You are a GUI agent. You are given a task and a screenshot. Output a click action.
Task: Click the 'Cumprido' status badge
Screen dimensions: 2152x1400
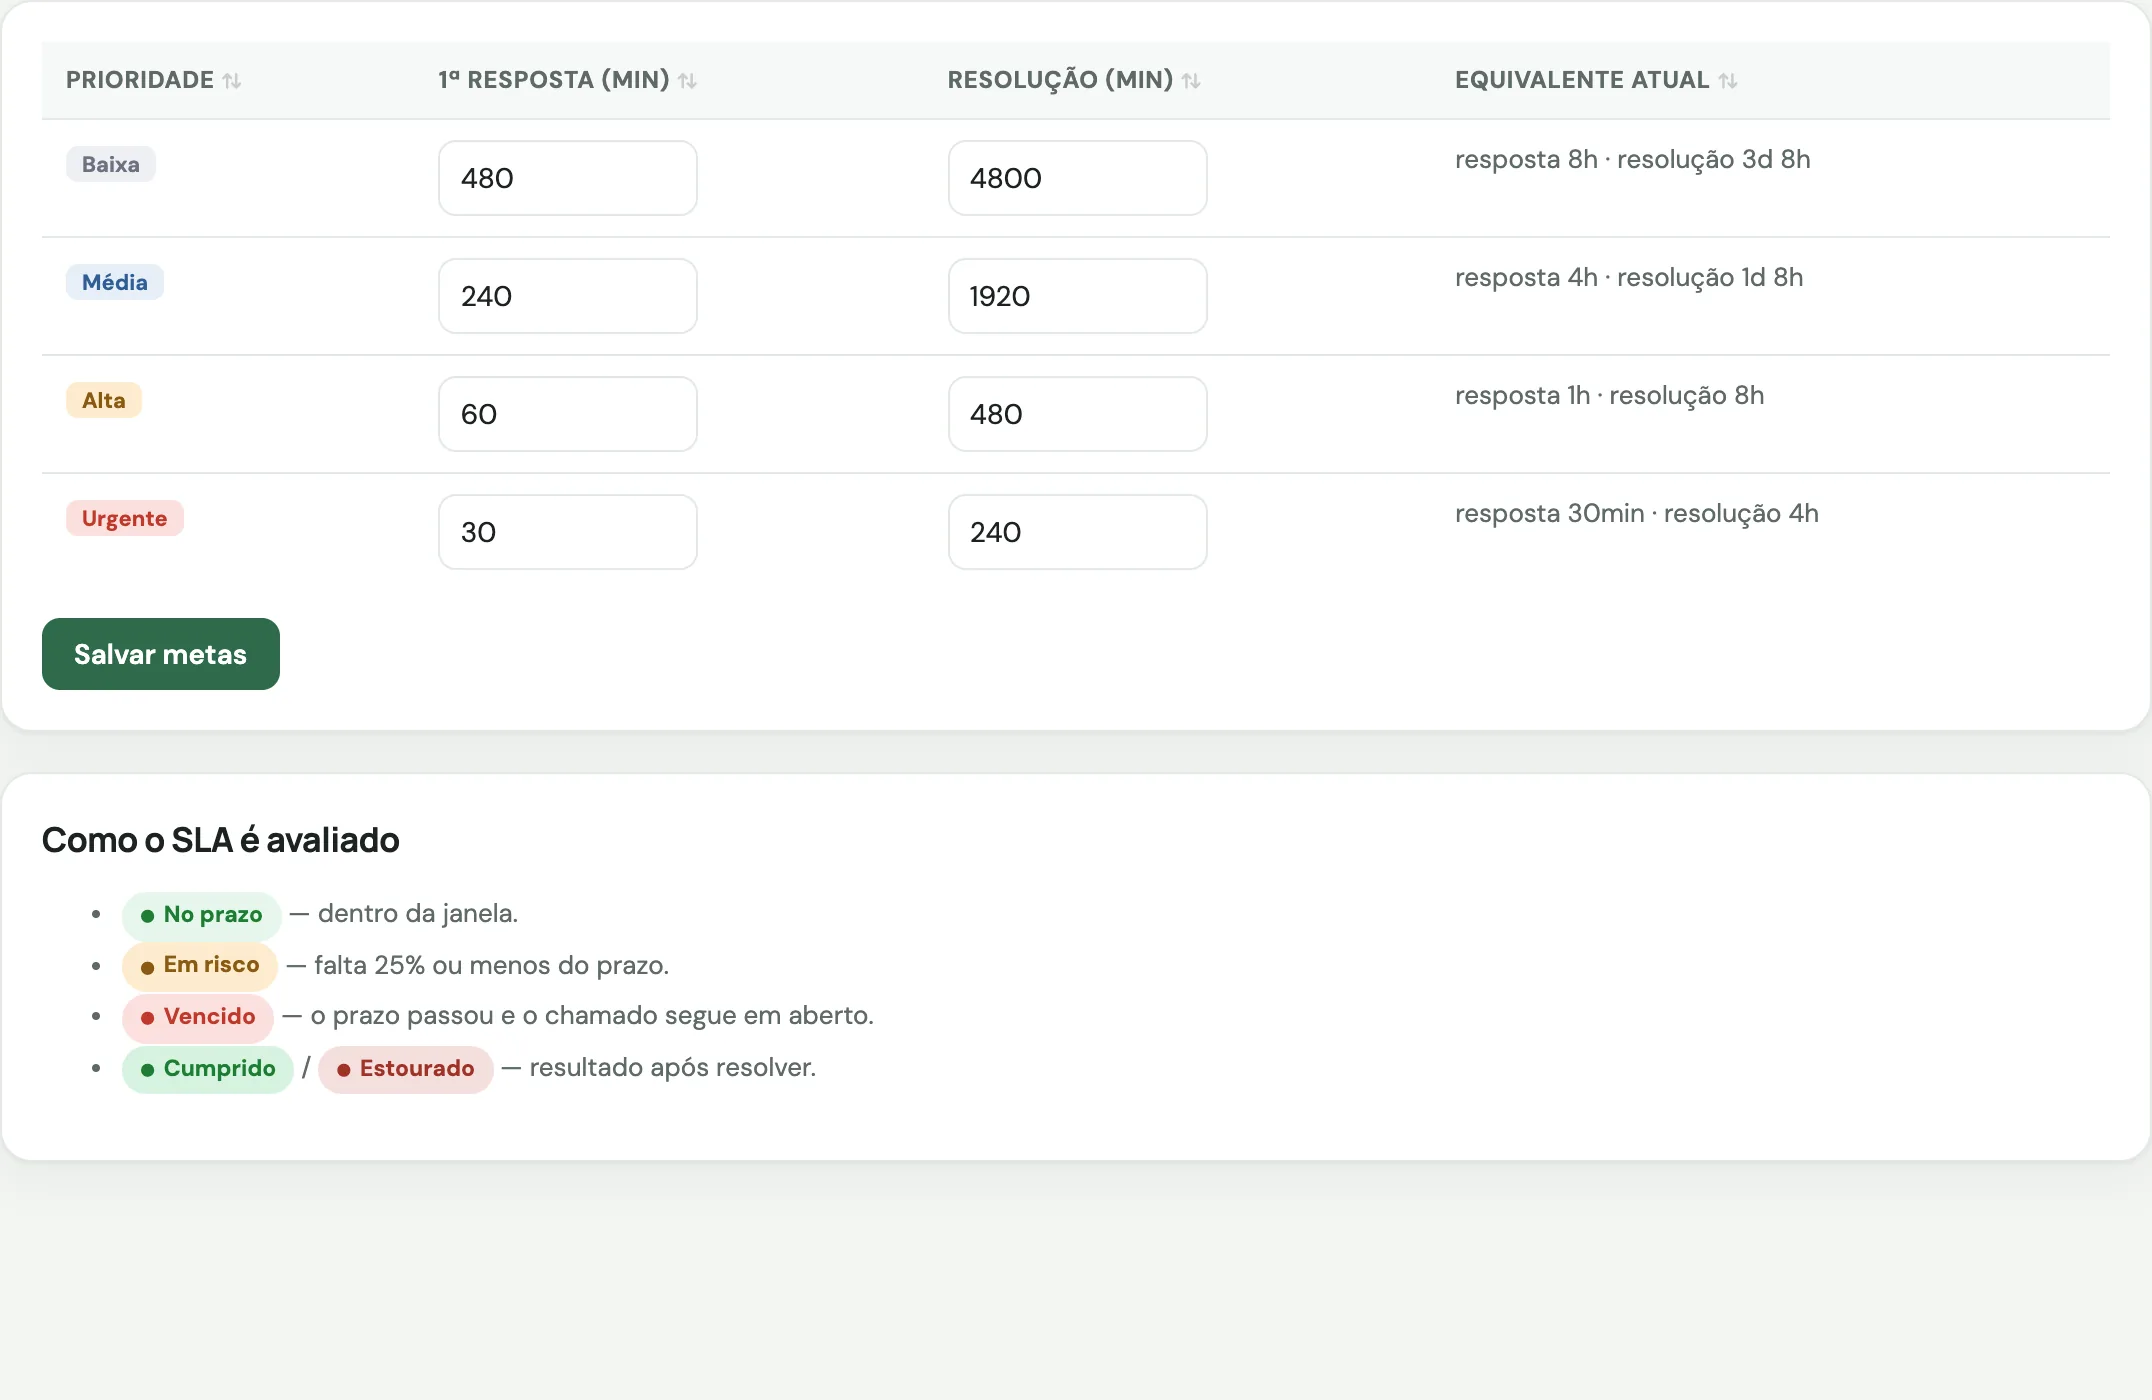tap(208, 1069)
